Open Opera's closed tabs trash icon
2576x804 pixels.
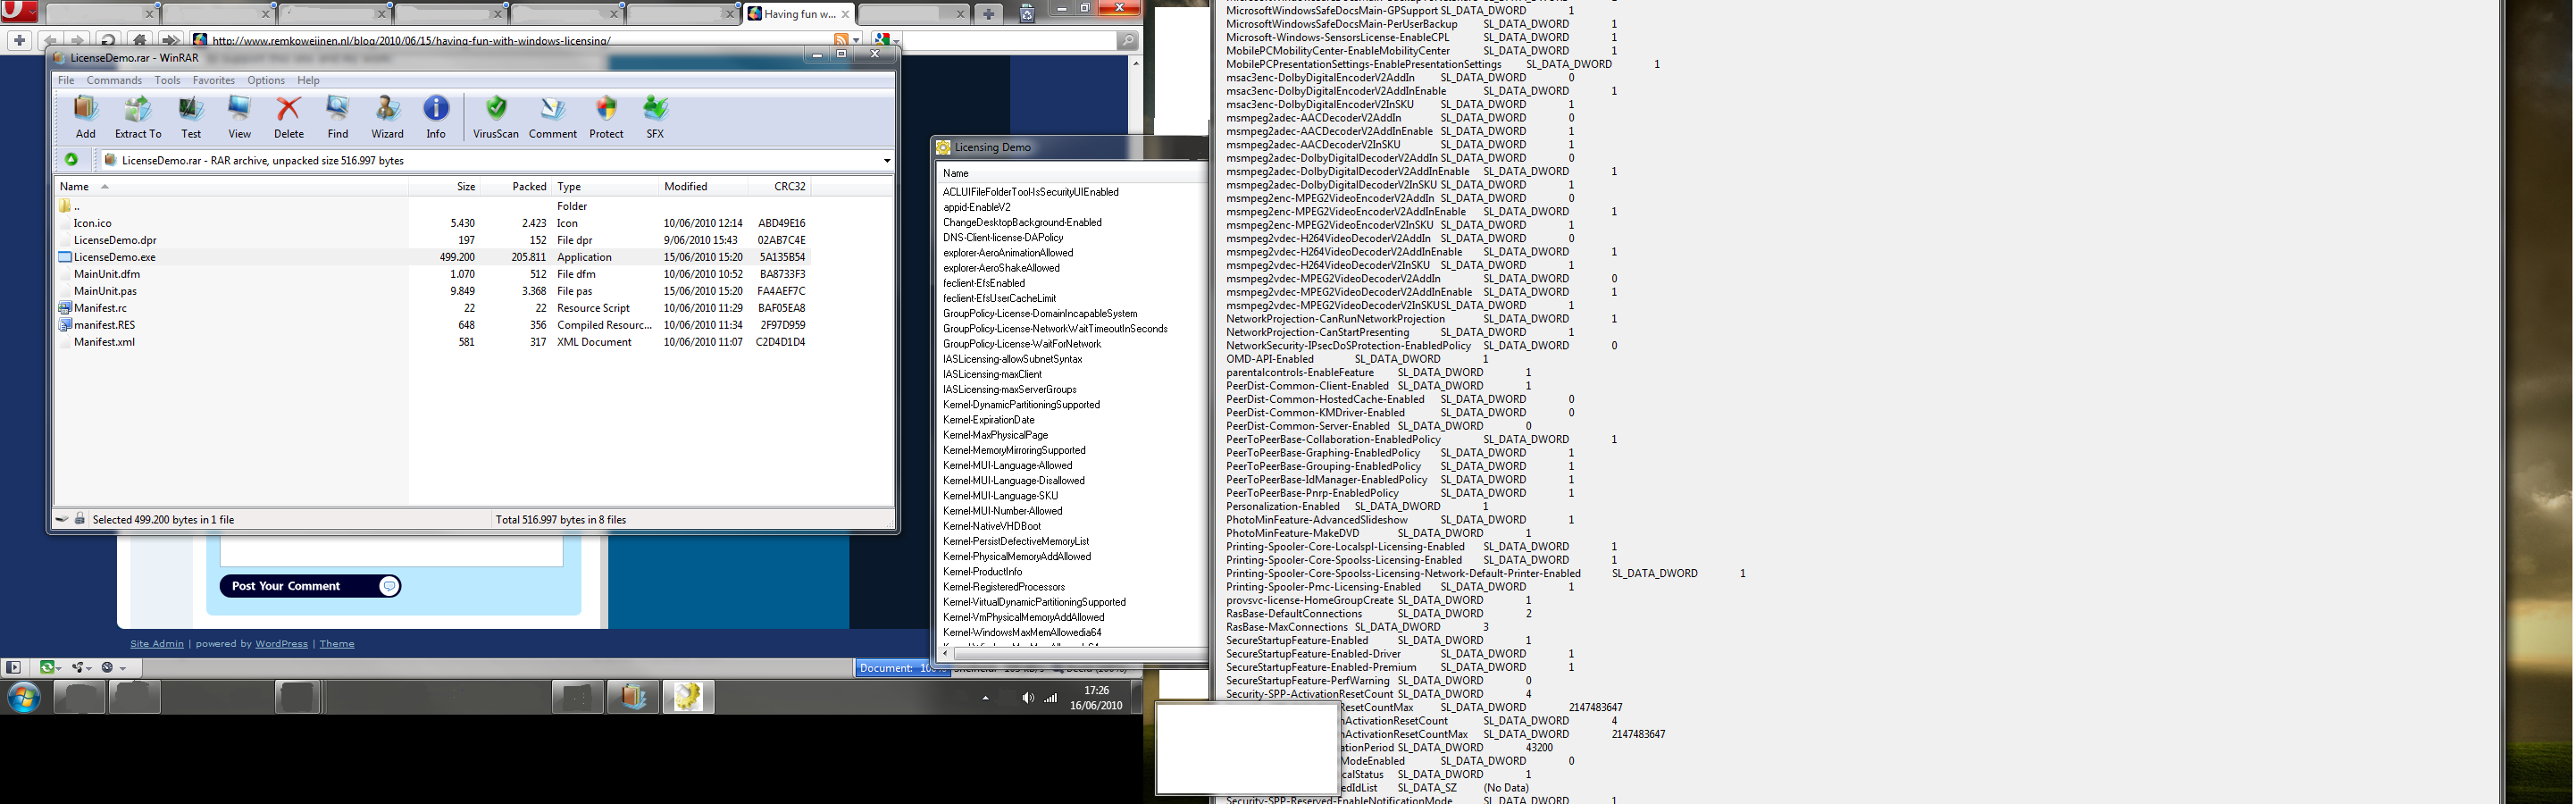(1026, 13)
